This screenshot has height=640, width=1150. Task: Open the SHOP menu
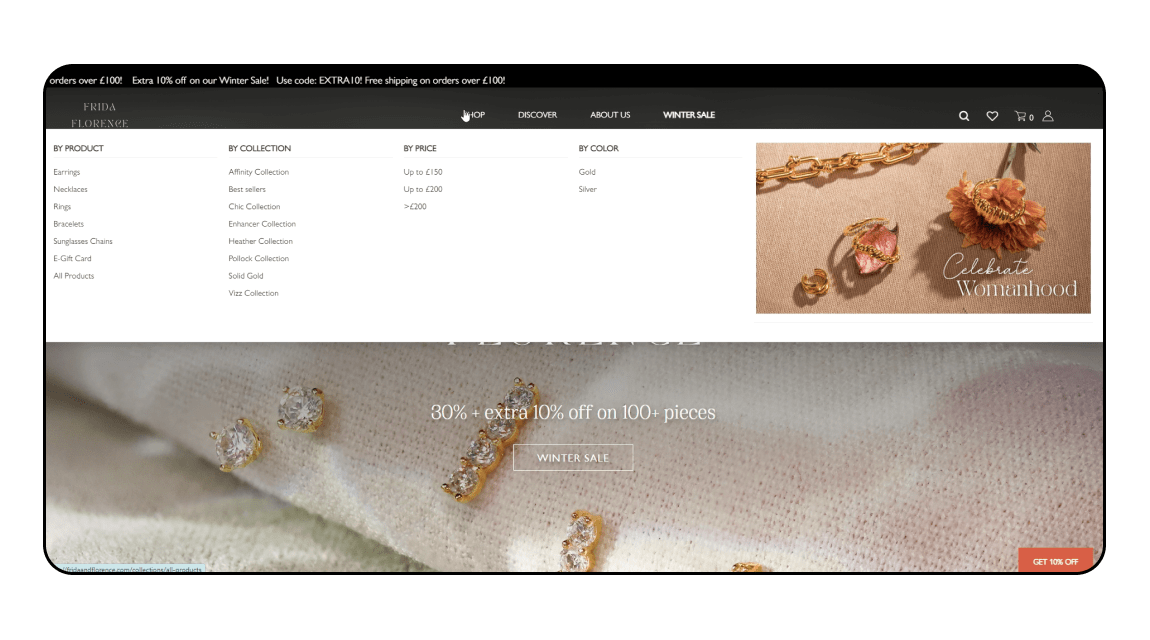coord(474,115)
